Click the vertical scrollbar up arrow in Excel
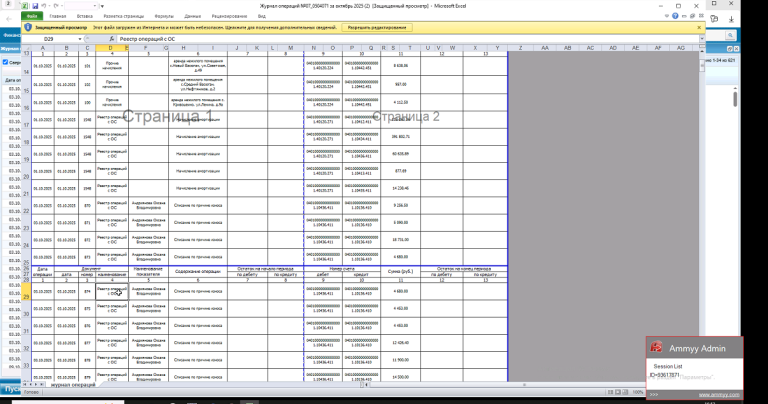Image resolution: width=768 pixels, height=404 pixels. 702,53
